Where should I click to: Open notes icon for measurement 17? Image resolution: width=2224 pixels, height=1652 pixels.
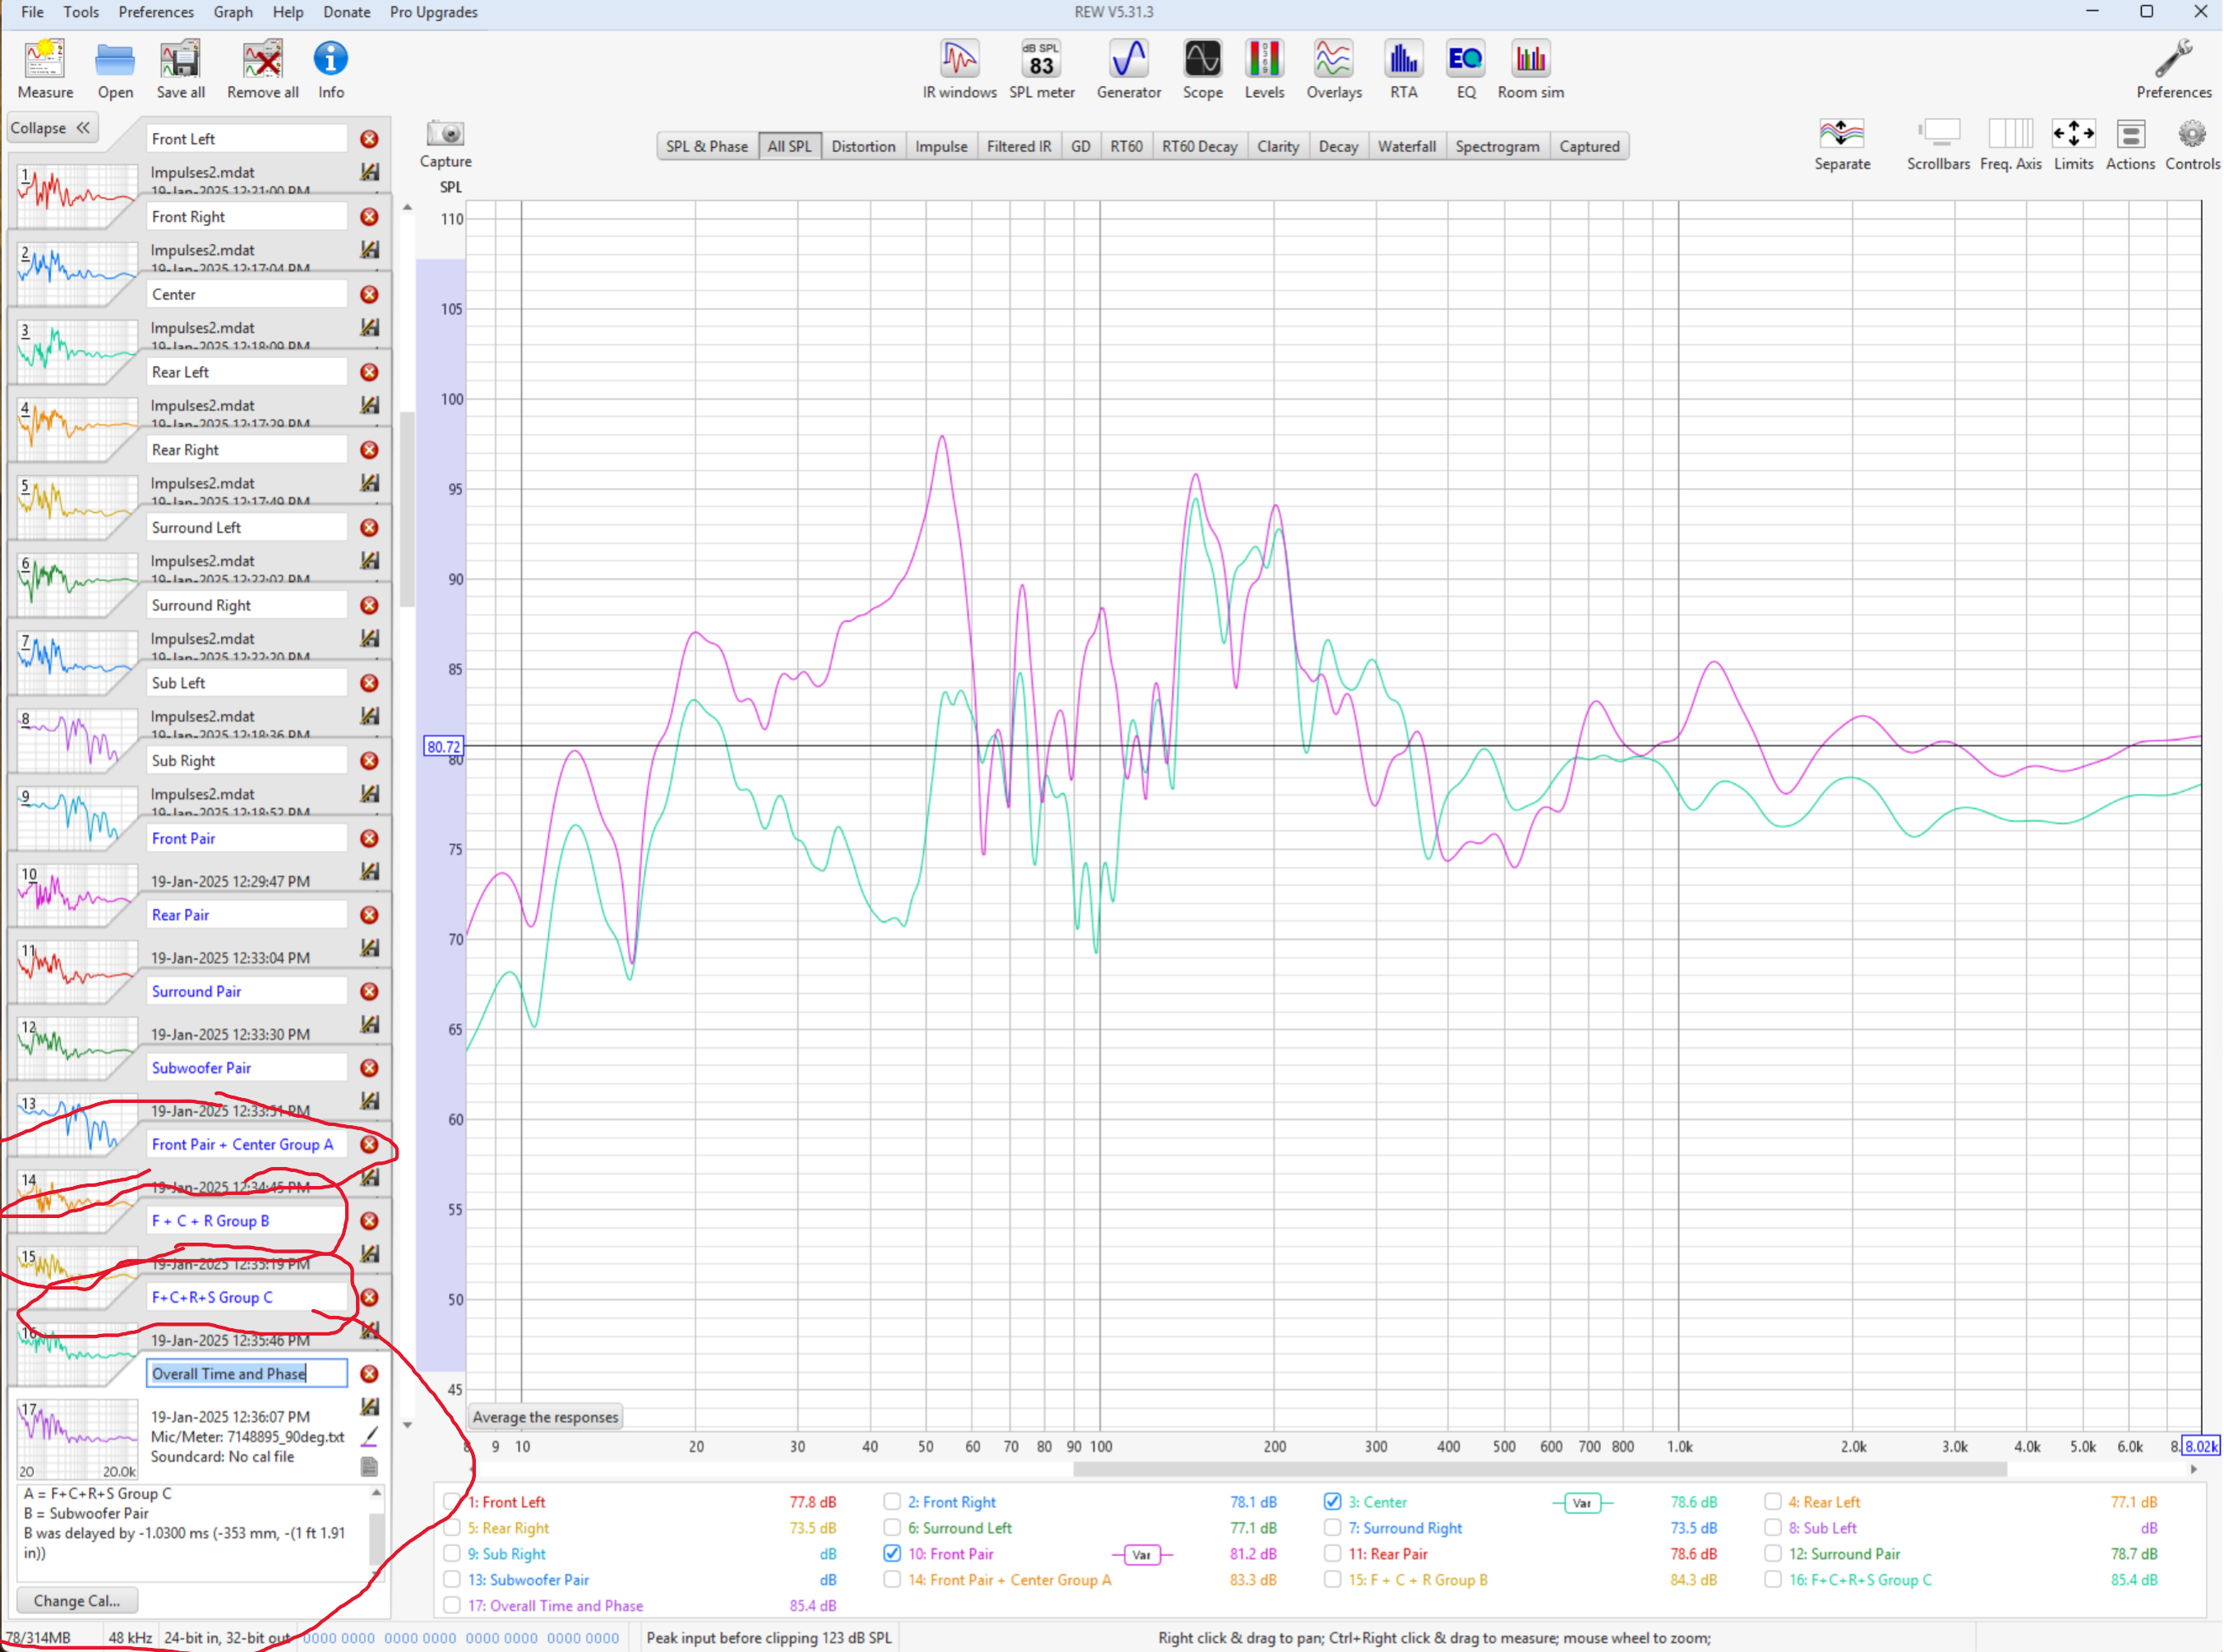point(369,1467)
